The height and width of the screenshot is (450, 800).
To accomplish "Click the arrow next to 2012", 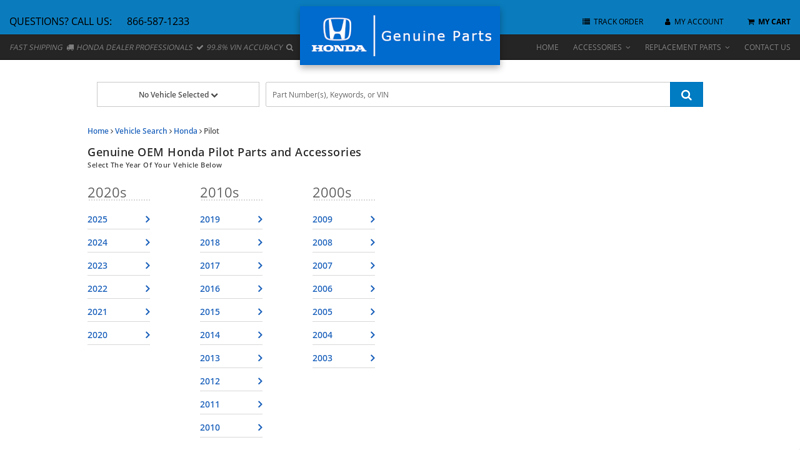I will click(260, 381).
